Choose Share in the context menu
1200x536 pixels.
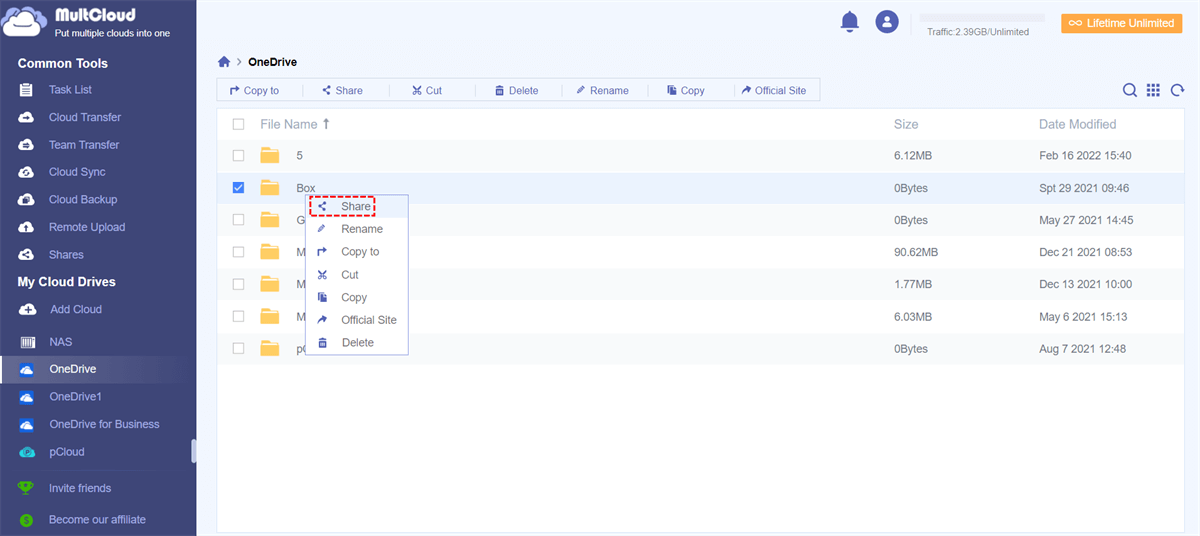click(x=355, y=206)
